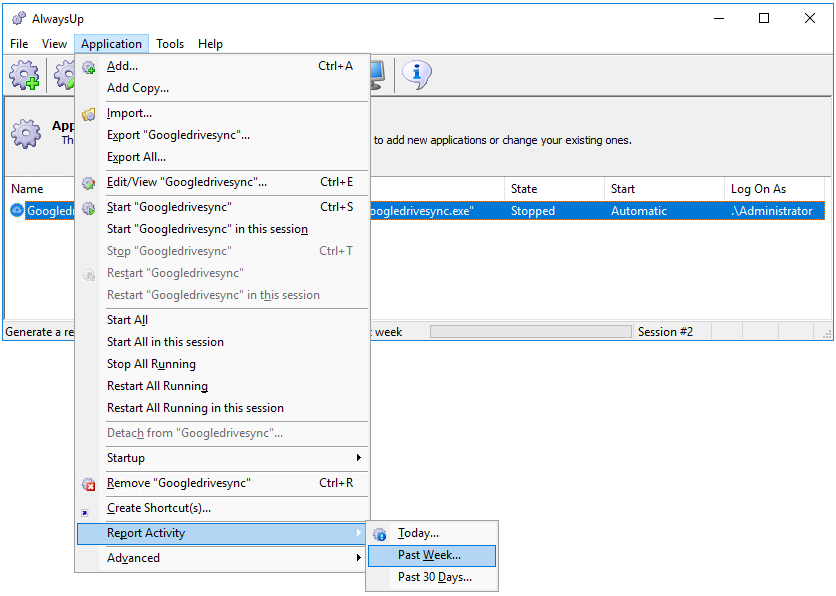Expand the Report Activity submenu
This screenshot has height=596, width=836.
[222, 533]
